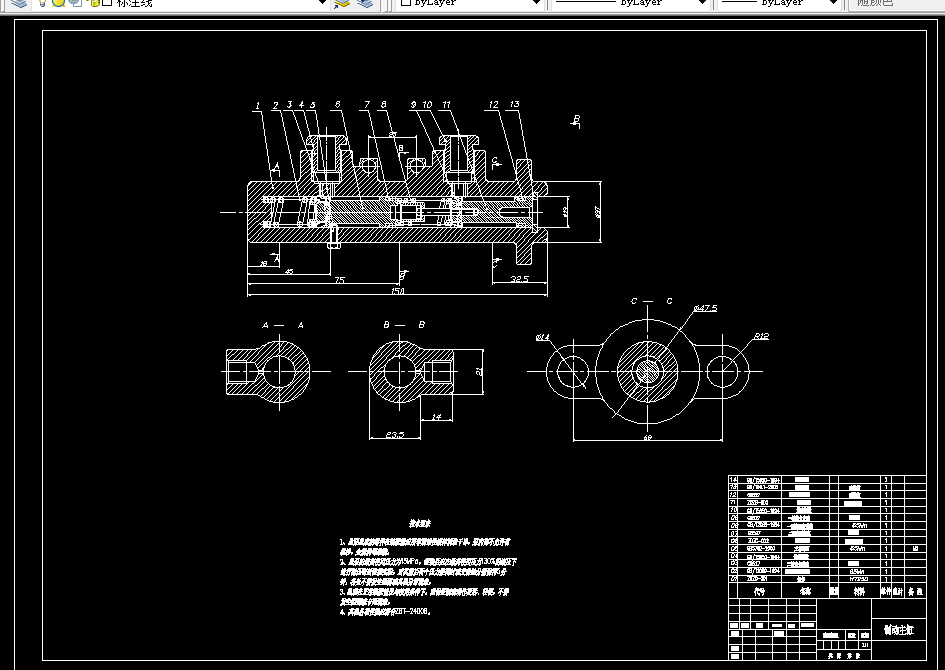
Task: Click the A — A section title
Action: point(283,325)
